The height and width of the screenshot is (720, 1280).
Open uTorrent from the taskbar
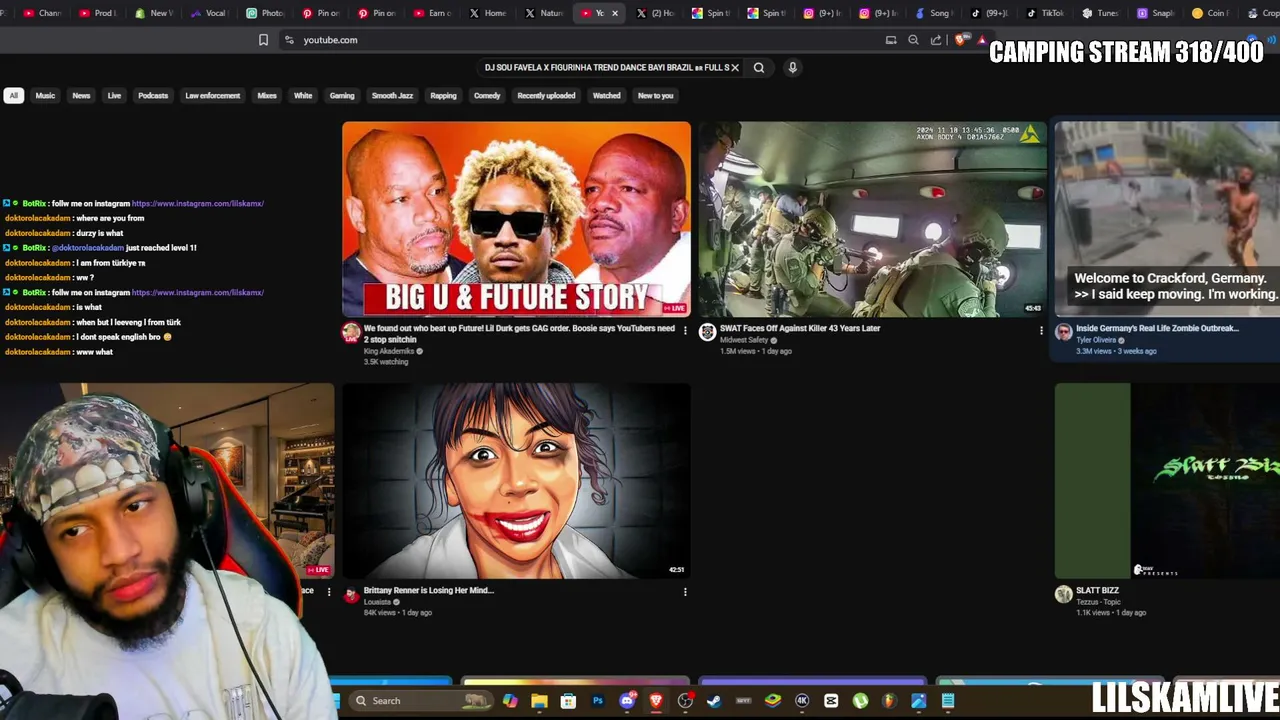[x=860, y=701]
